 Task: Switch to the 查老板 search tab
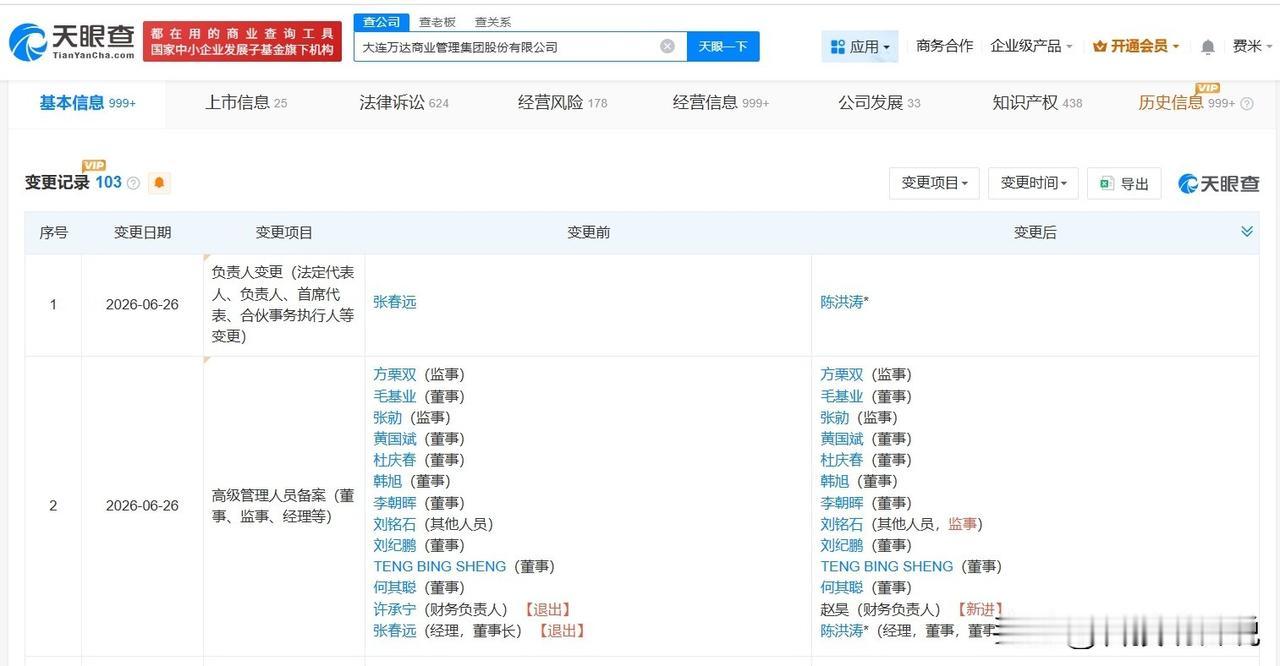[x=436, y=22]
